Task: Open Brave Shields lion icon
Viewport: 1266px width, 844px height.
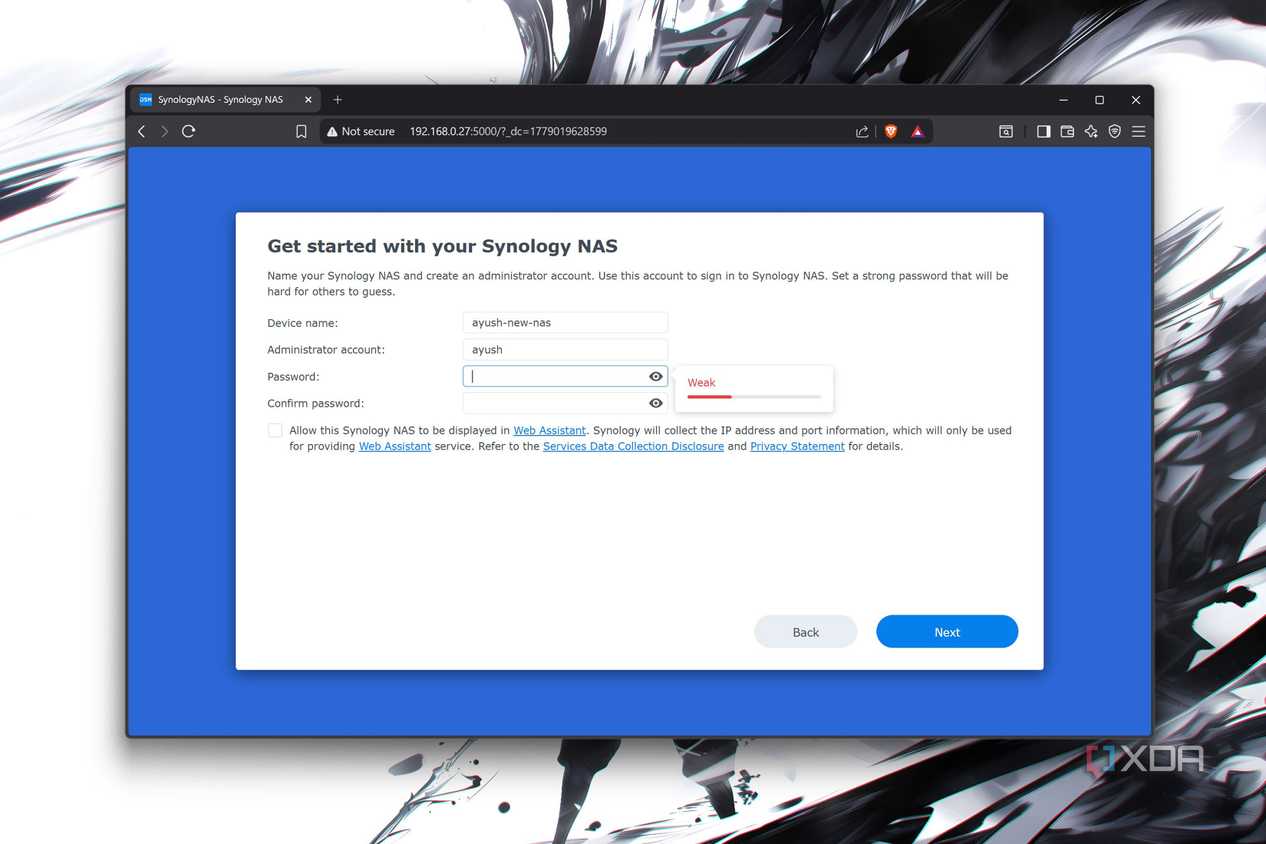Action: [x=891, y=131]
